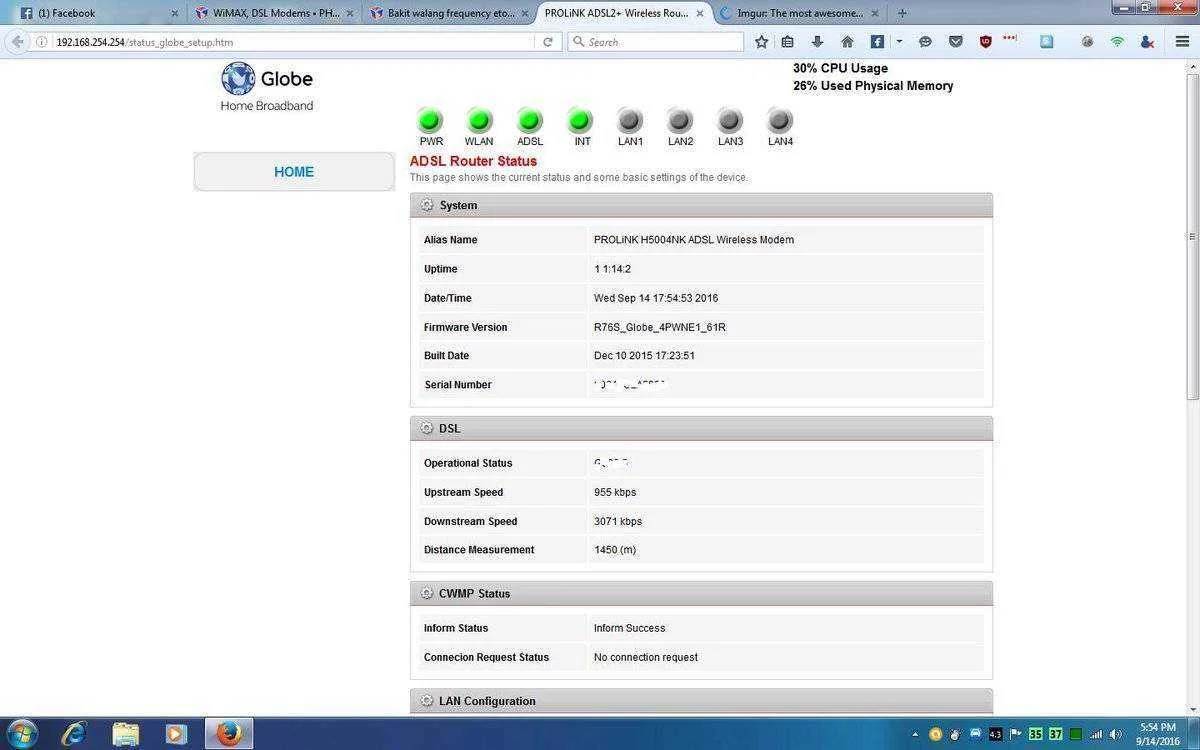1200x750 pixels.
Task: Click the Firmware Version value R76S_Globe_4PWNE1_61R
Action: [660, 327]
